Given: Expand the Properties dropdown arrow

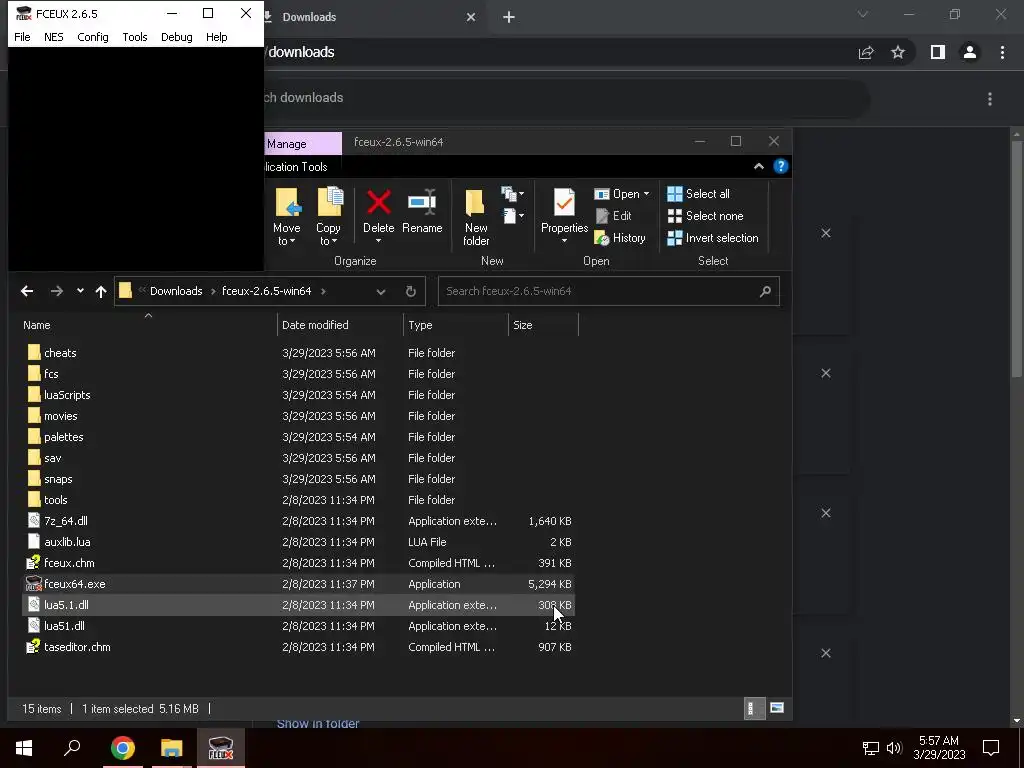Looking at the screenshot, I should [x=564, y=241].
